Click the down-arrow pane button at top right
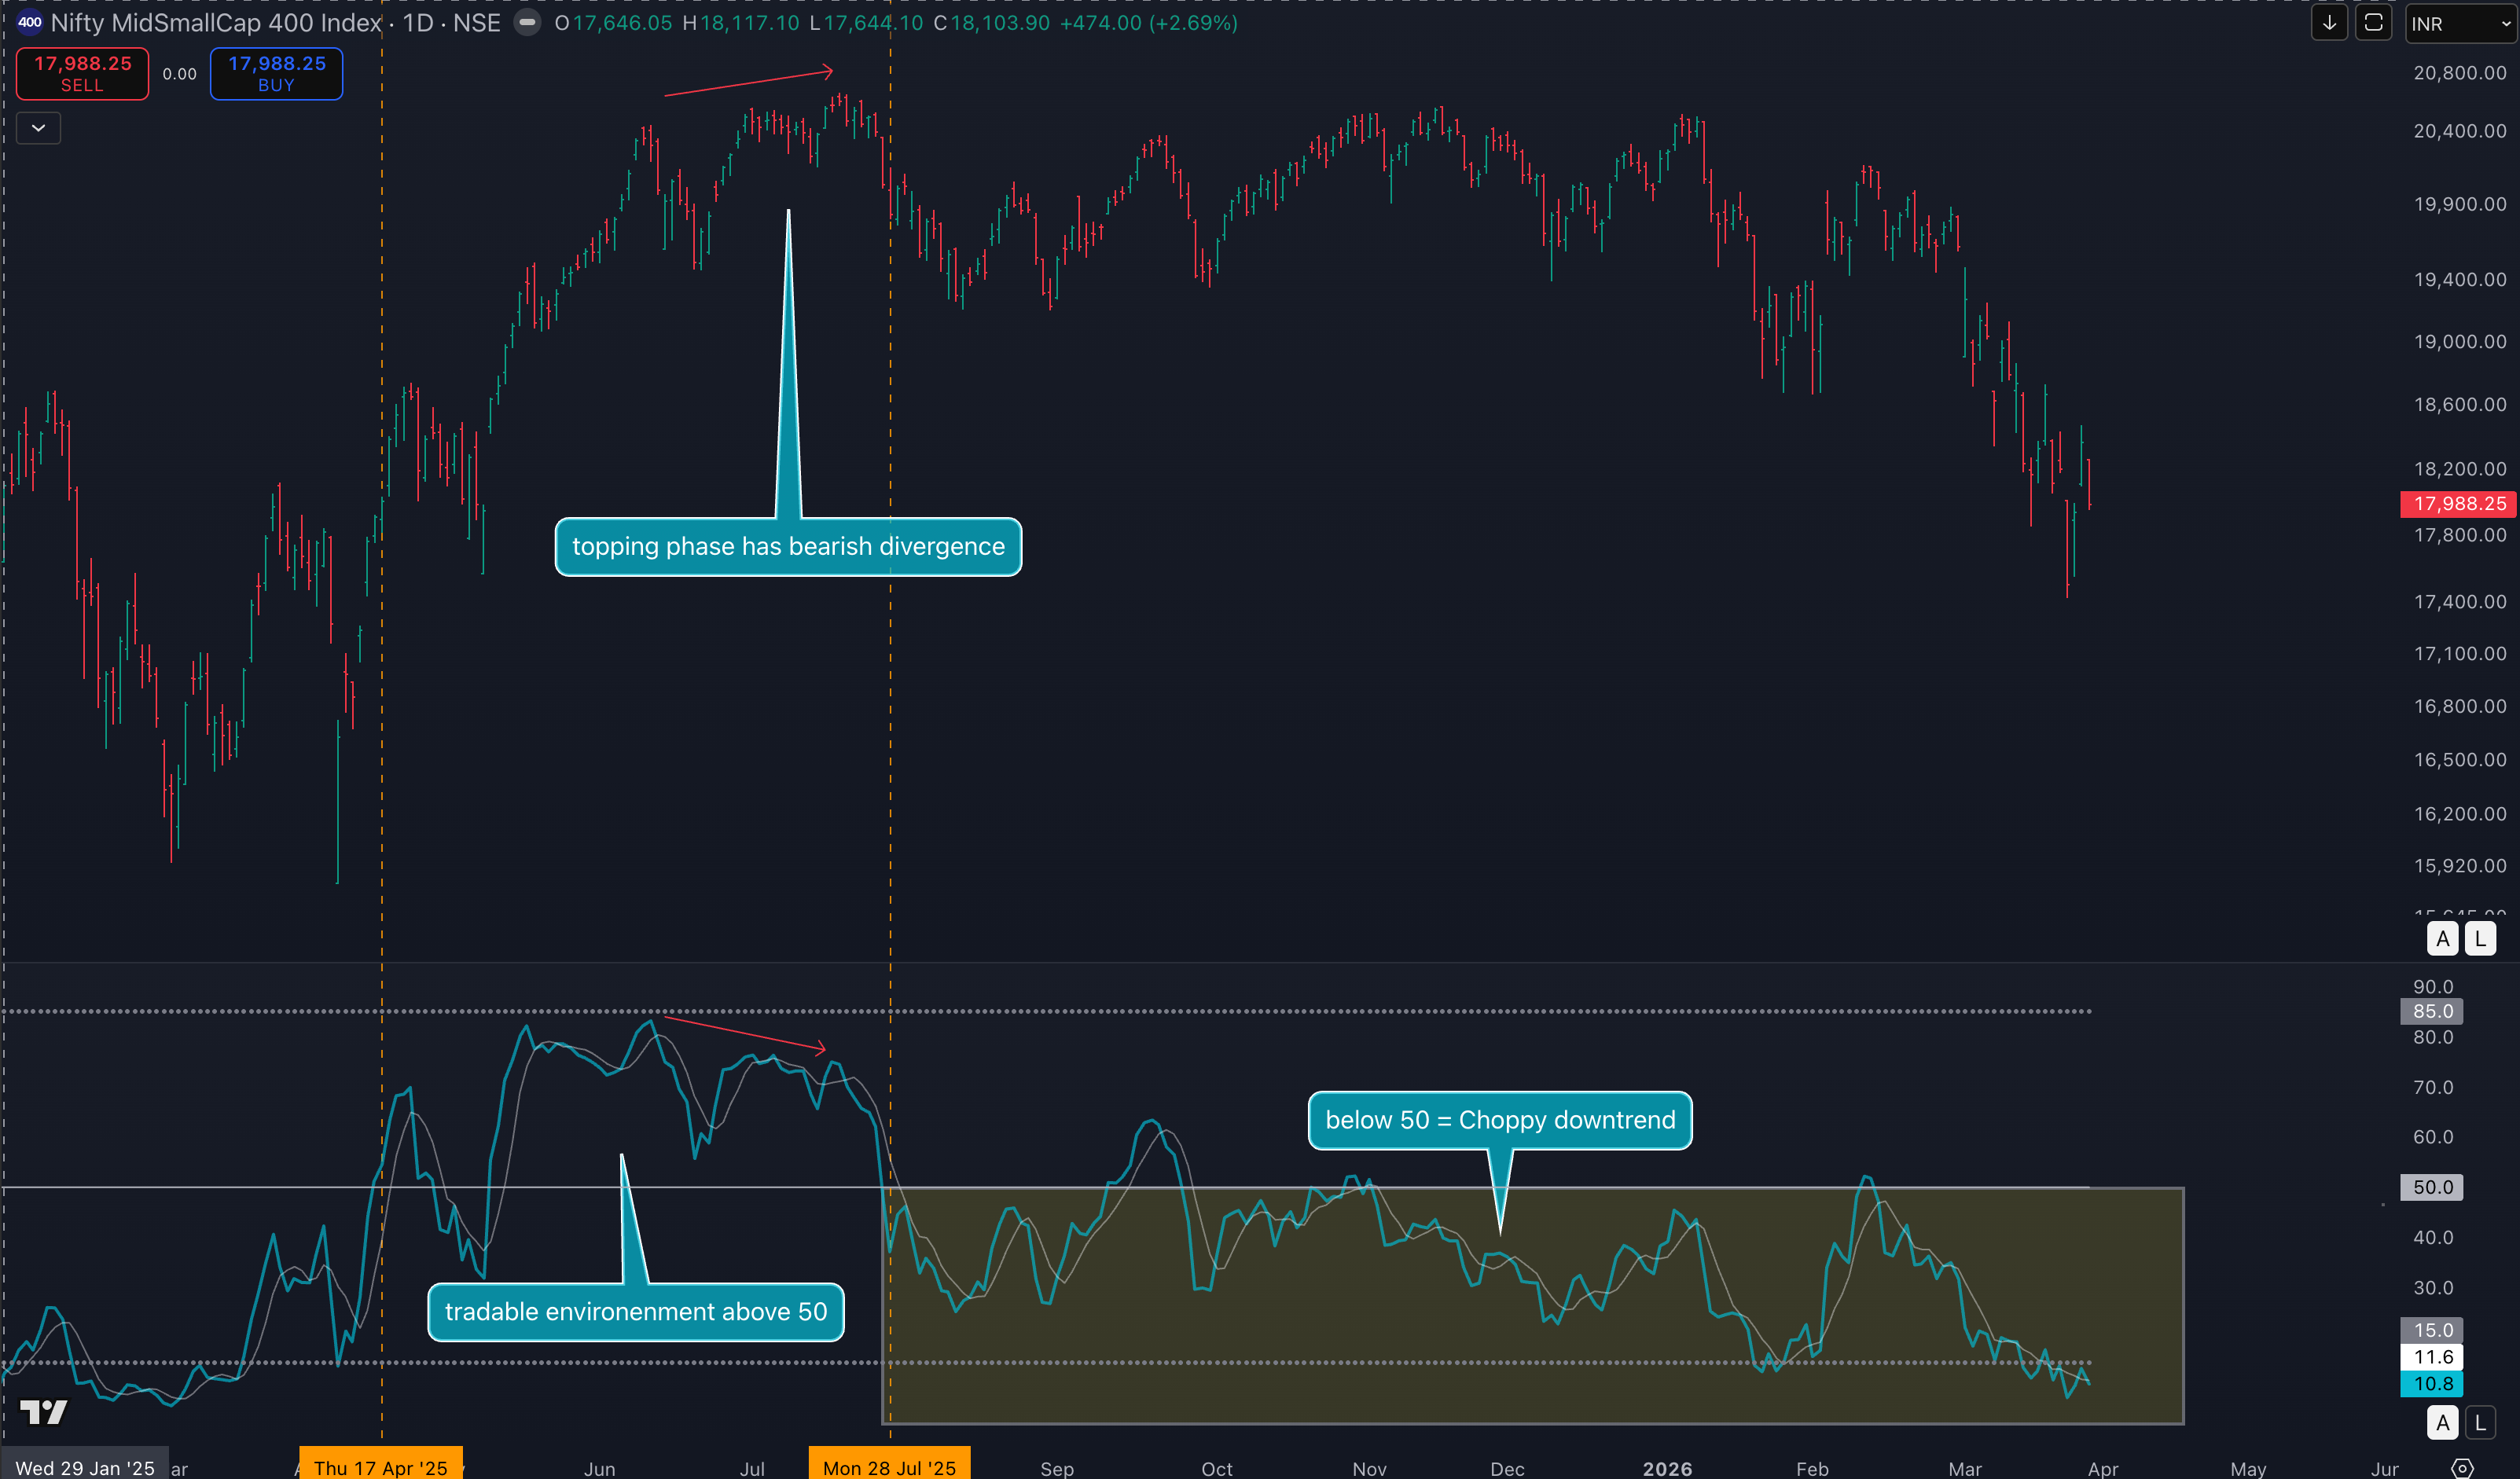 pos(2329,23)
